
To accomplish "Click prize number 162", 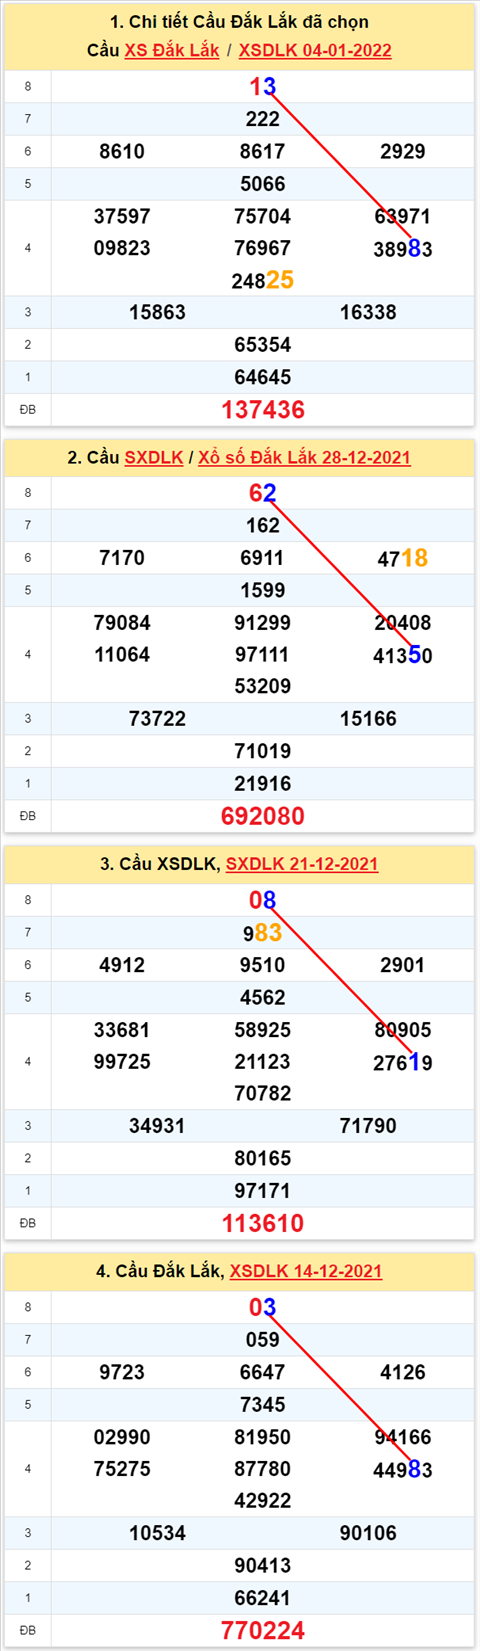I will tap(263, 525).
